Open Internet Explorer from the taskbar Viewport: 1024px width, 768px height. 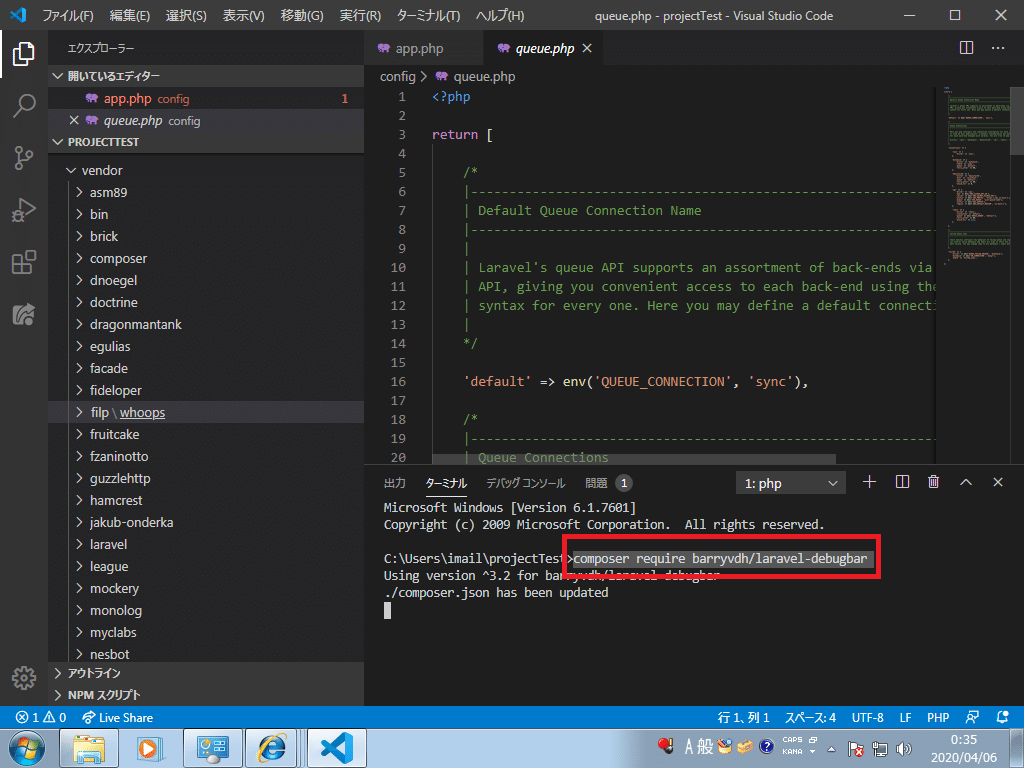[x=273, y=748]
